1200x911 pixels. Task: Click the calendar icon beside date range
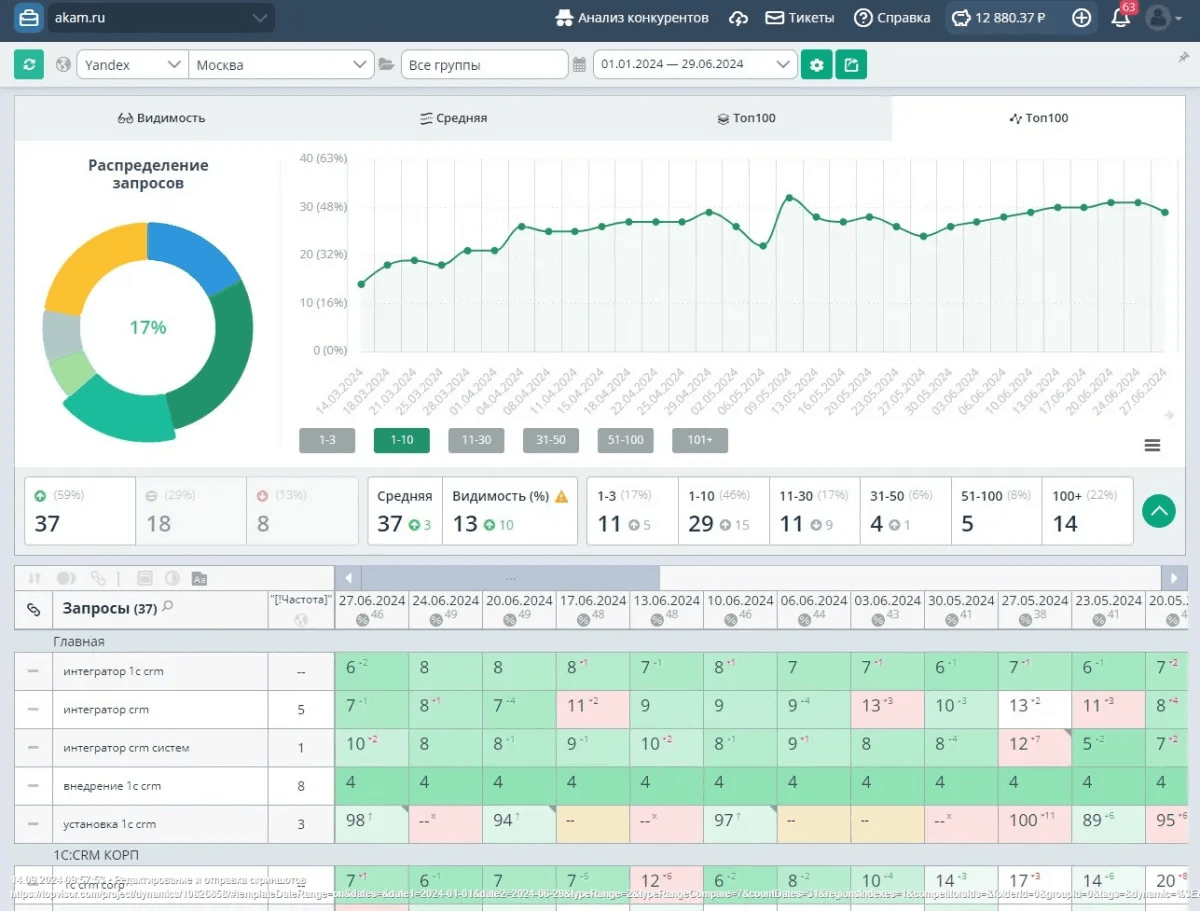tap(579, 65)
